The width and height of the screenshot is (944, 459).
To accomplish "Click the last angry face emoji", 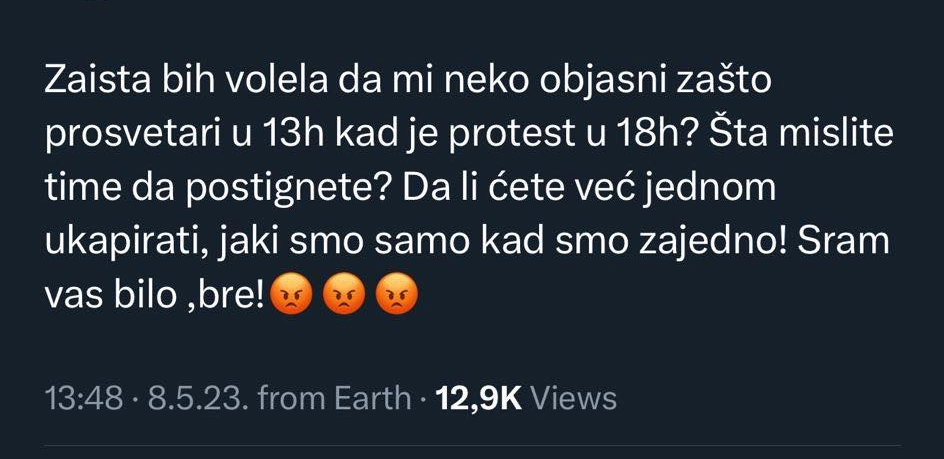I will click(x=395, y=296).
